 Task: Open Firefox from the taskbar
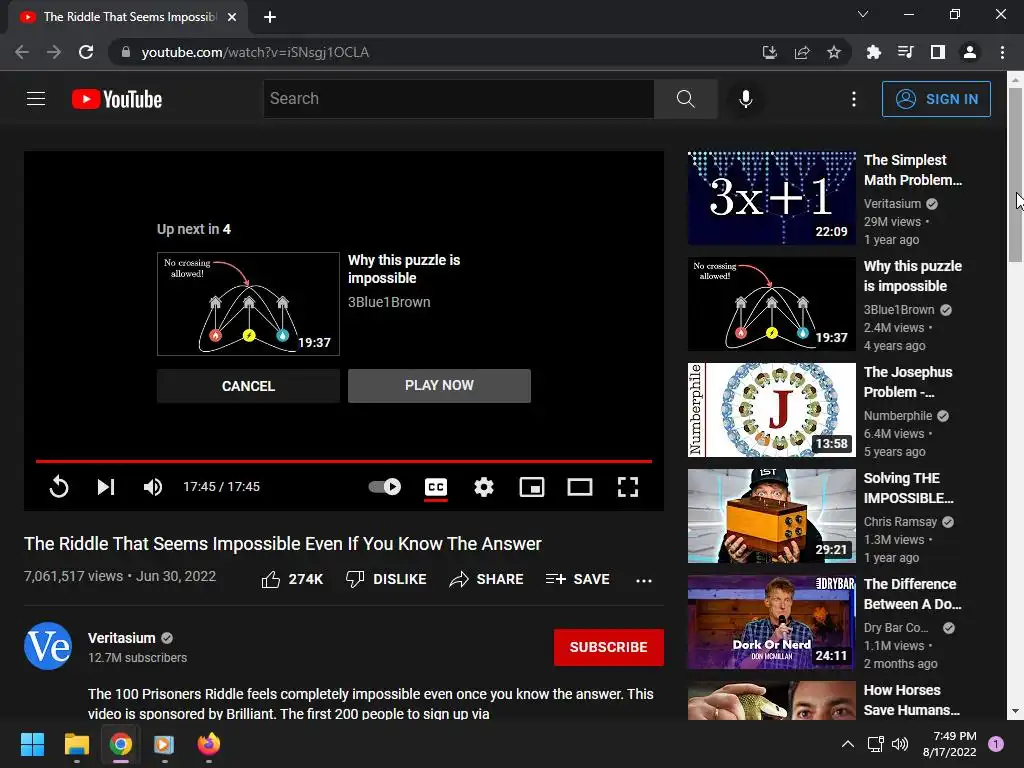[209, 744]
